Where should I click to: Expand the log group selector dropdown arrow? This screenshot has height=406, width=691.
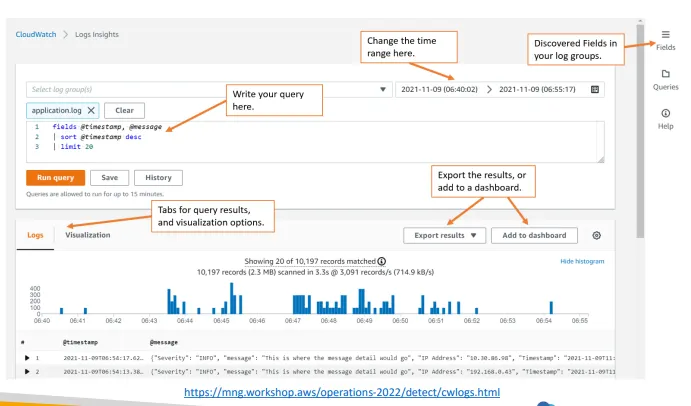click(x=383, y=89)
